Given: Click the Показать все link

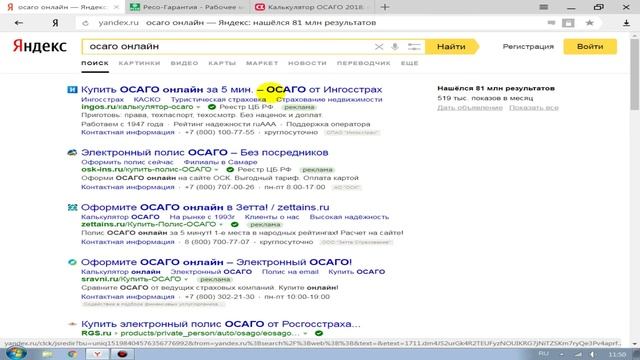Looking at the screenshot, I should click(533, 108).
